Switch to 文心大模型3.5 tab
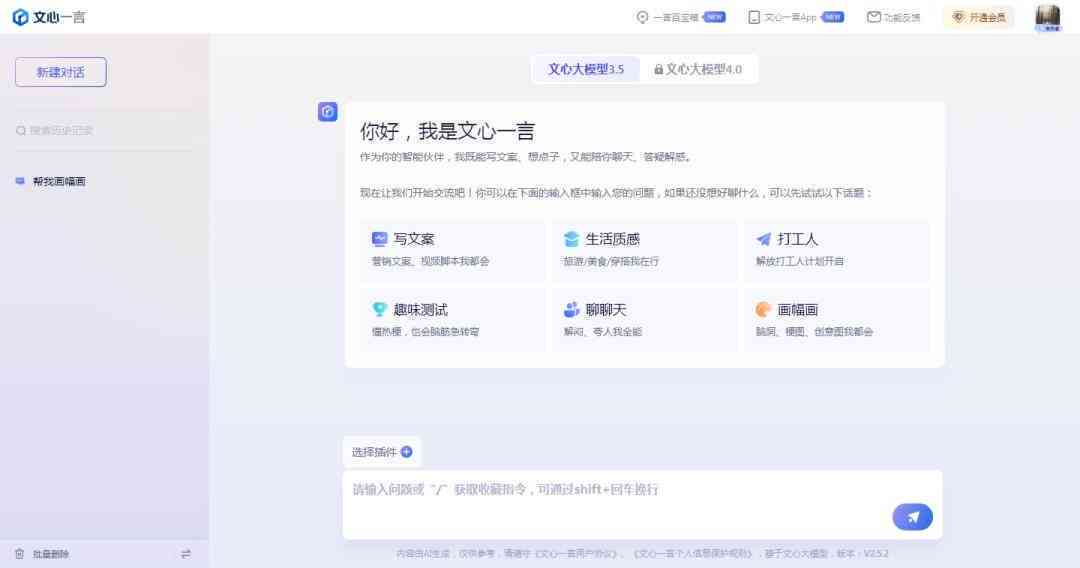1080x568 pixels. click(x=586, y=70)
